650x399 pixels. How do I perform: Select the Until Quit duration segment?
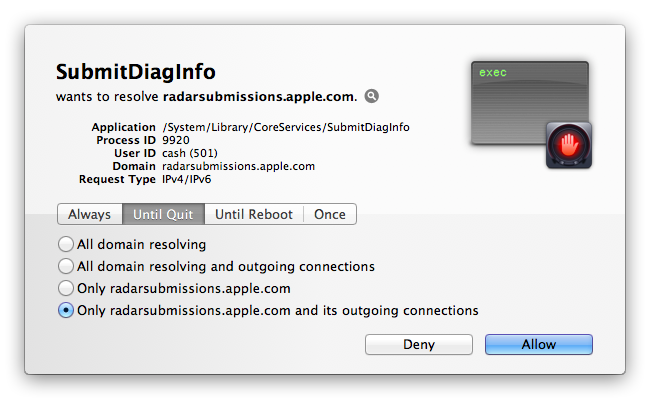click(x=163, y=214)
